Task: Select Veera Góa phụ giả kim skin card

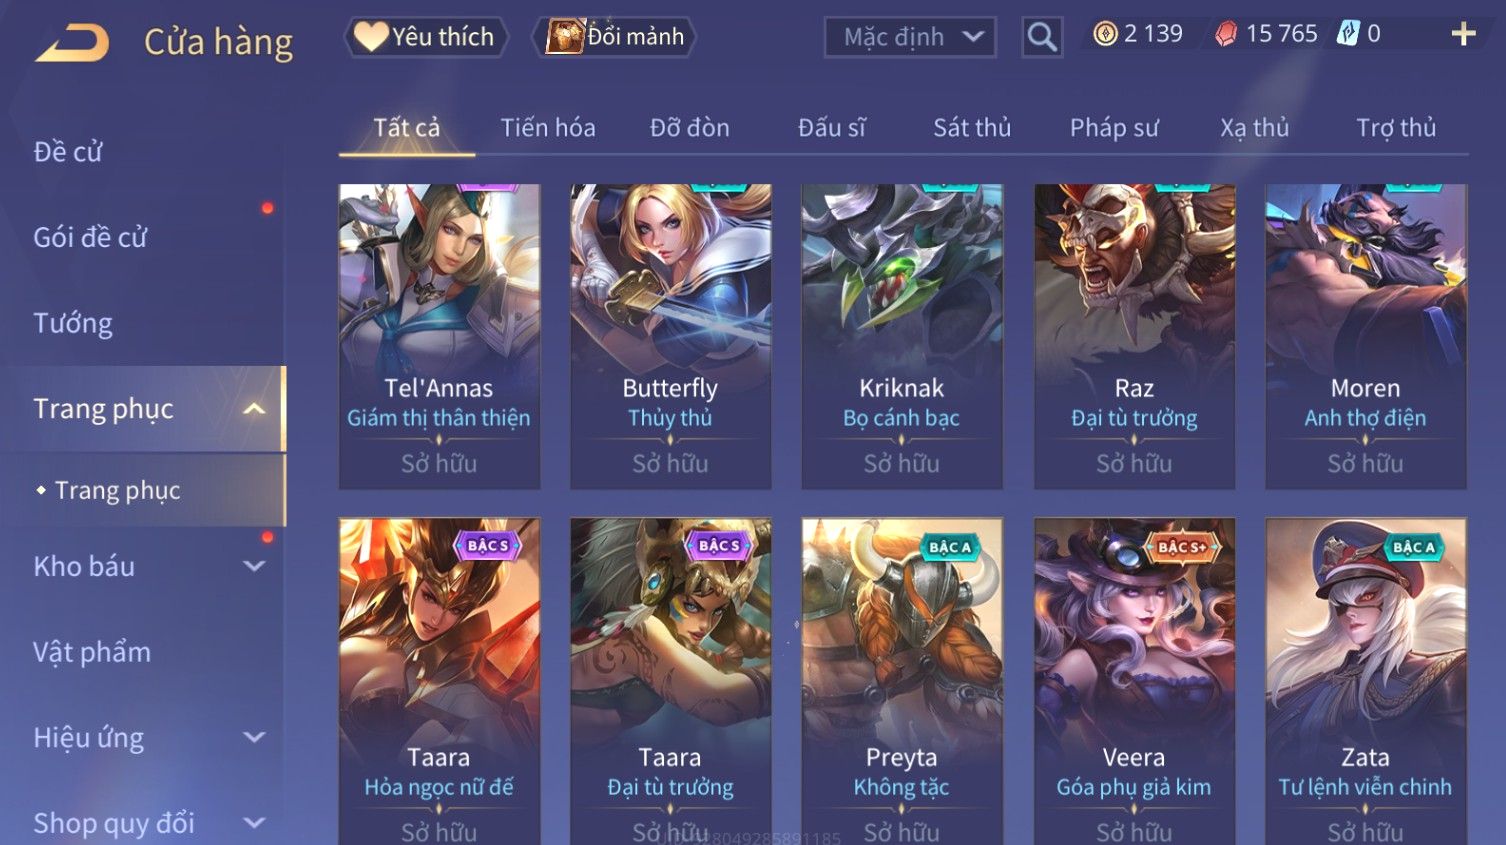Action: [x=1134, y=681]
